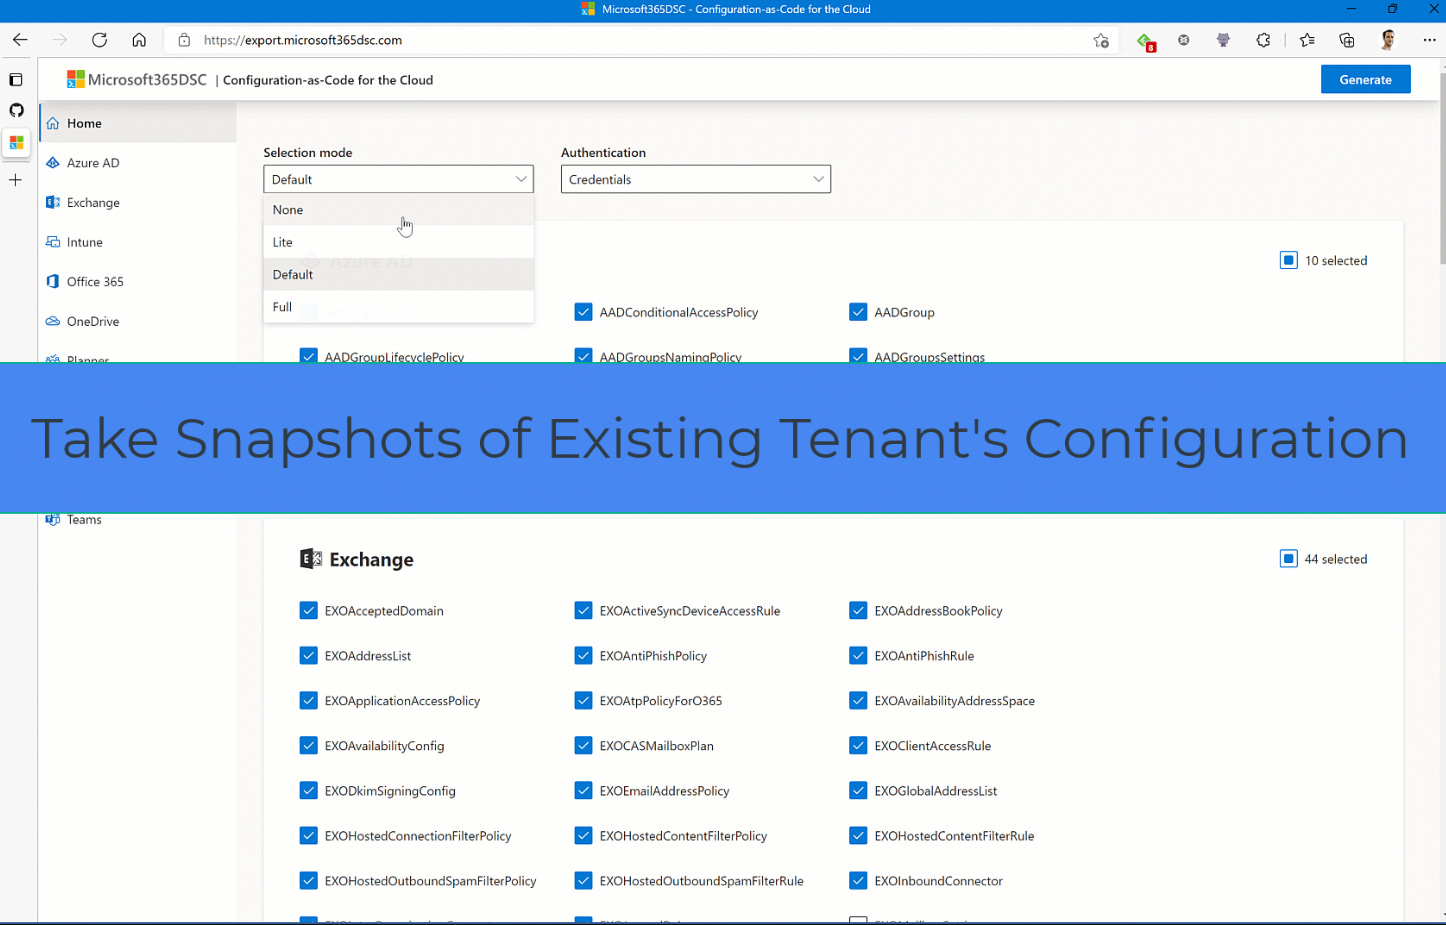Screen dimensions: 1446x925
Task: Open Office 365 in the sidebar
Action: tap(138, 282)
